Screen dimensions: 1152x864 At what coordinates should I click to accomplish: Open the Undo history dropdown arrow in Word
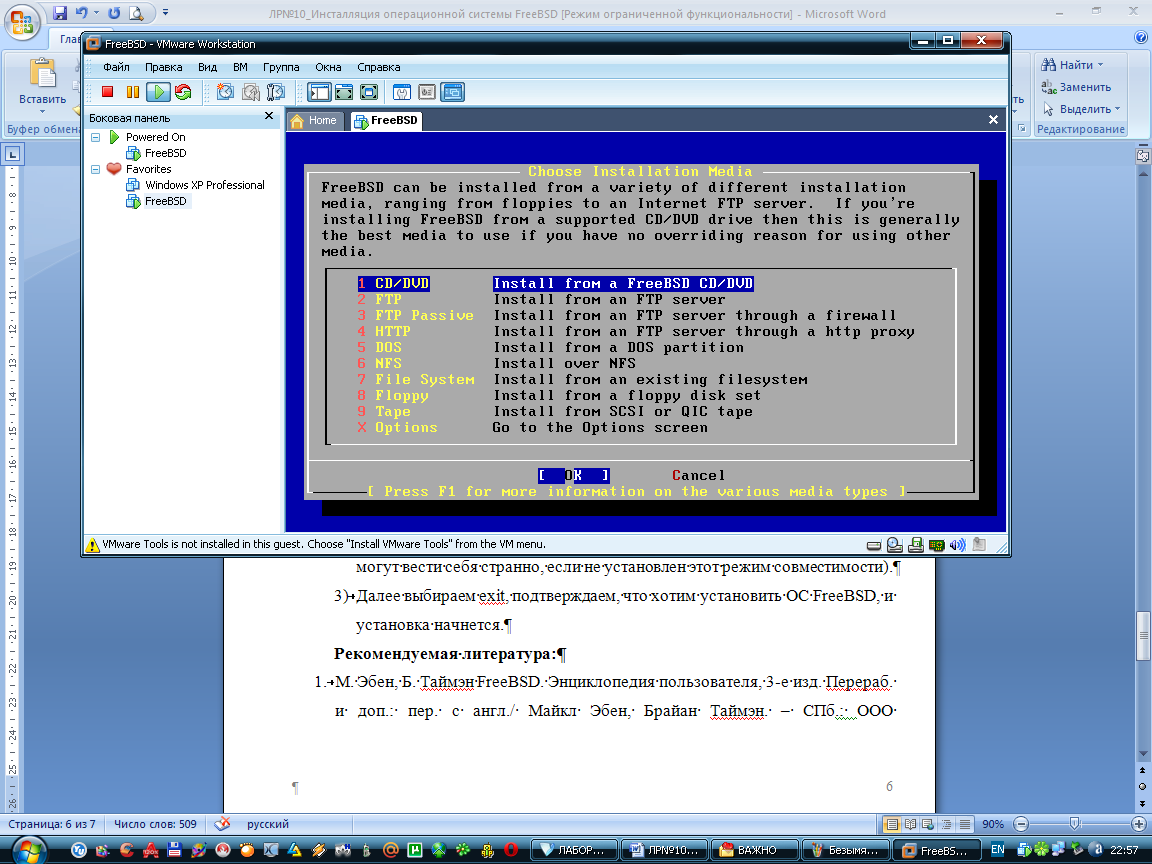[96, 12]
